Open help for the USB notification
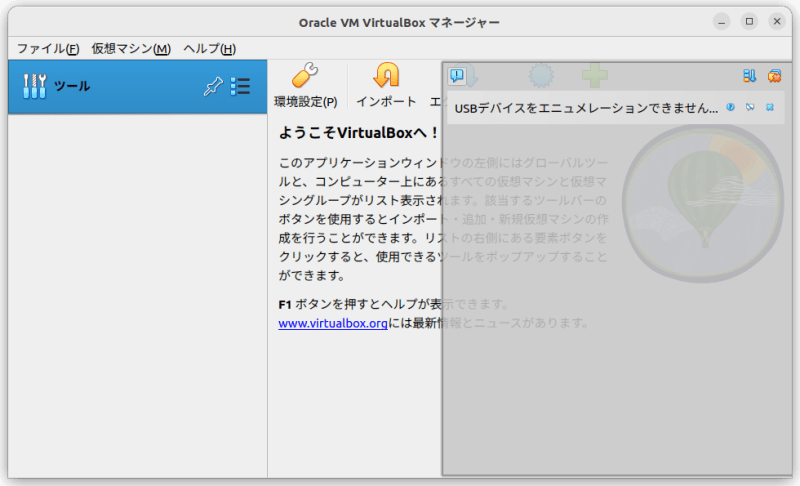The height and width of the screenshot is (486, 800). tap(731, 107)
